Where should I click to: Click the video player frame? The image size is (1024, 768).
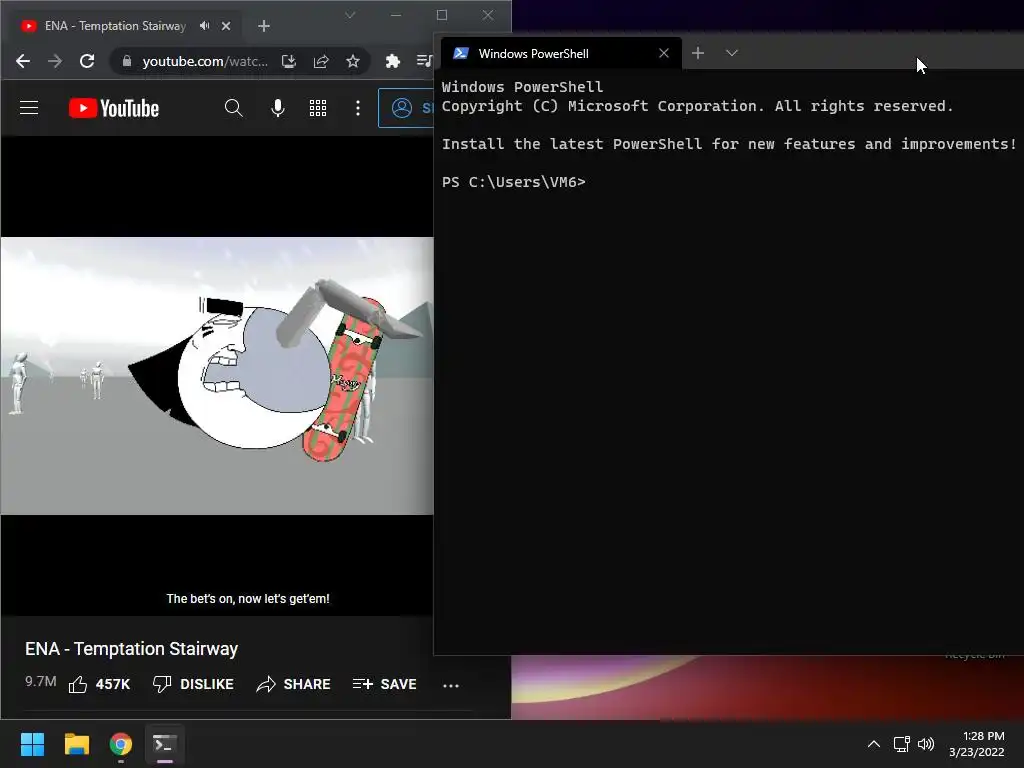(x=217, y=376)
